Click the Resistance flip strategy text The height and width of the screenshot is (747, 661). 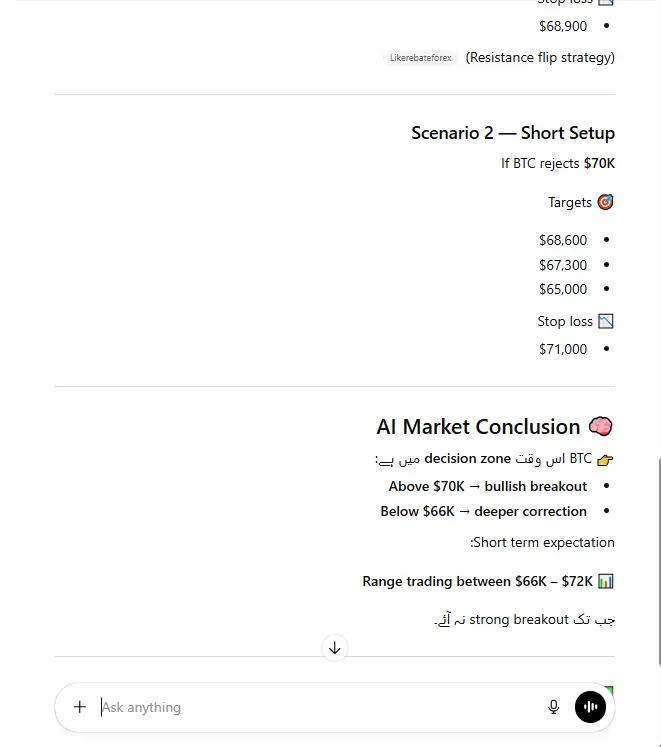click(x=540, y=57)
